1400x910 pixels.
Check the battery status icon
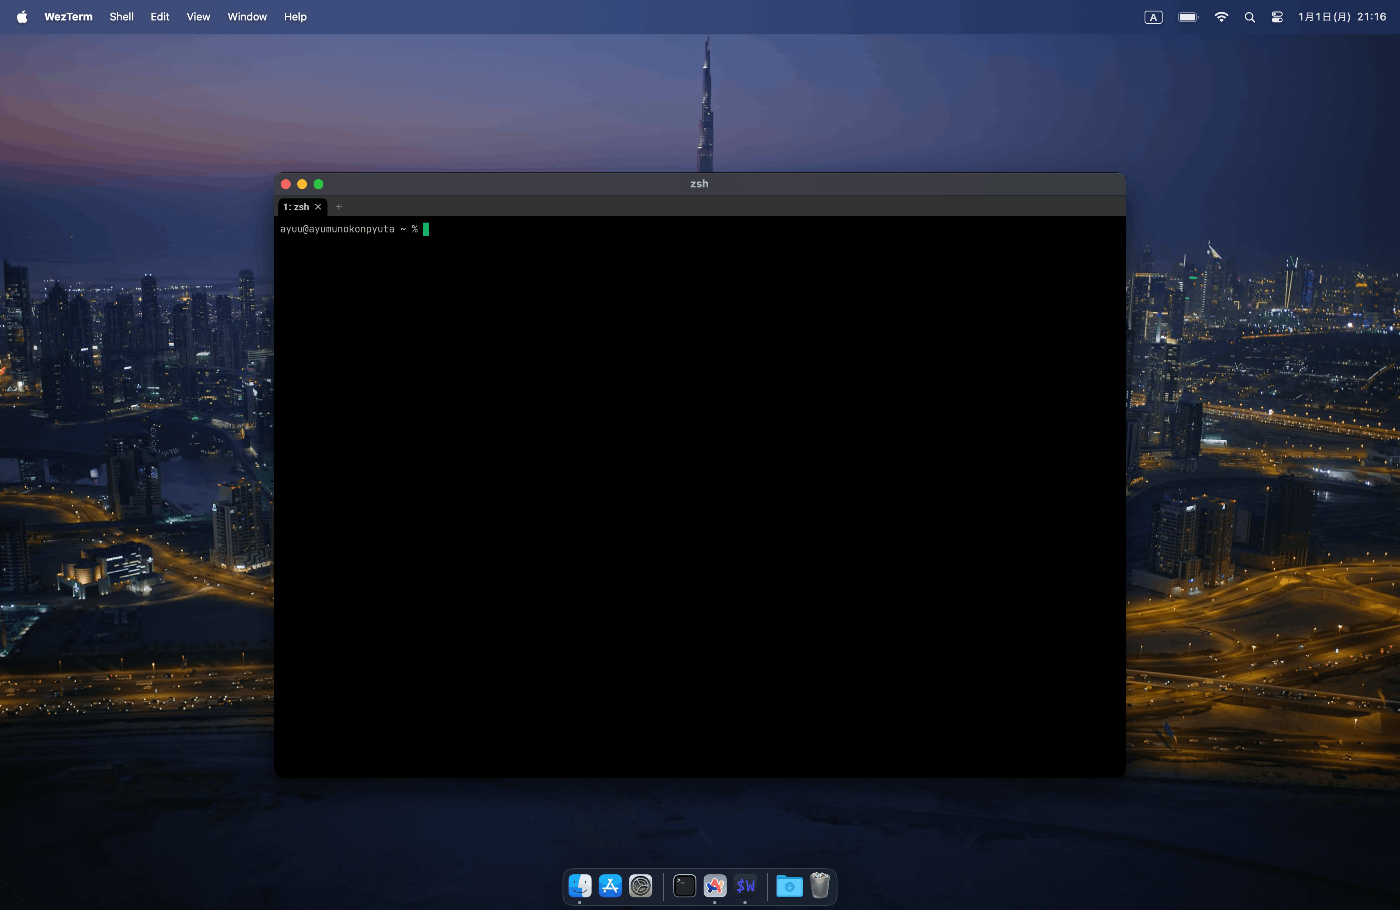point(1186,16)
